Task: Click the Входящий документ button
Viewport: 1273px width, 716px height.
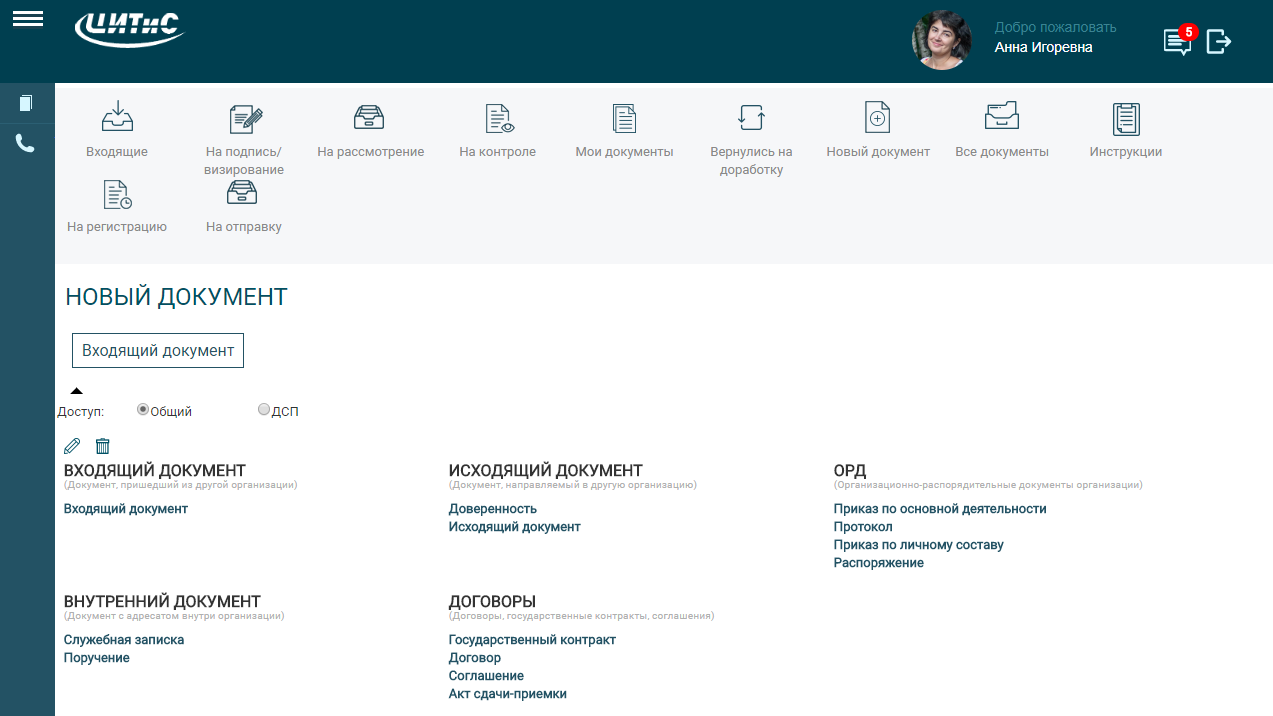Action: pyautogui.click(x=158, y=351)
